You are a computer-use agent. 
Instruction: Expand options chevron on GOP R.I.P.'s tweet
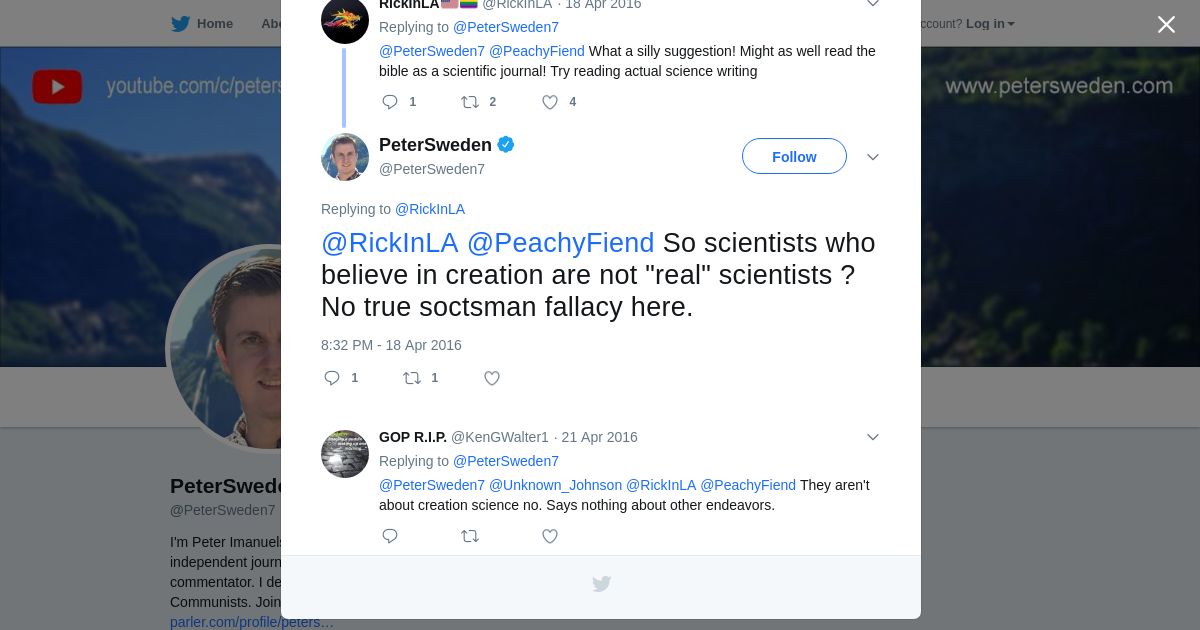click(872, 437)
